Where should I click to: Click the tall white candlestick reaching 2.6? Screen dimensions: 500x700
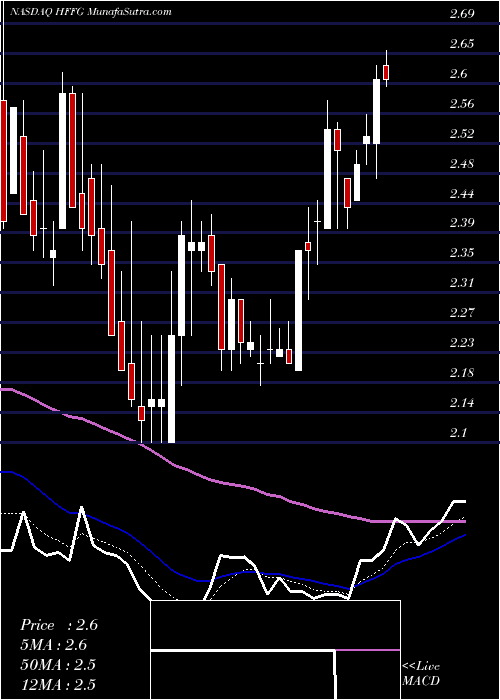376,112
